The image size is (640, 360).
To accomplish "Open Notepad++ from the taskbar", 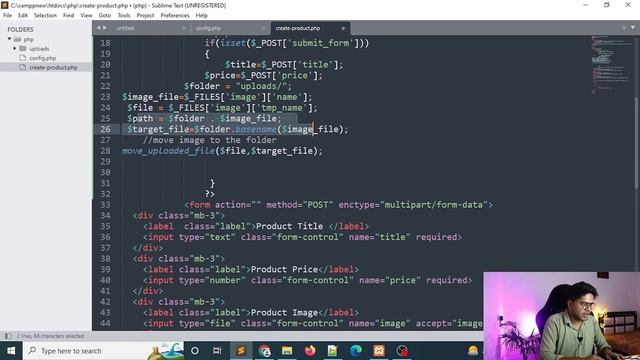I will click(x=333, y=351).
